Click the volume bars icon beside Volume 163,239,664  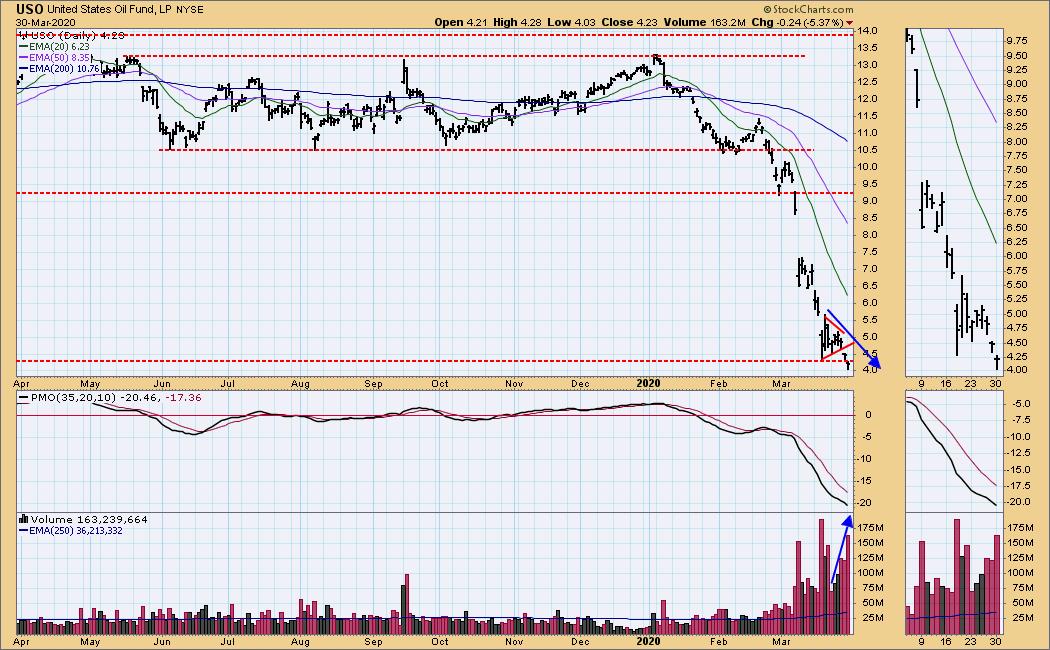23,519
